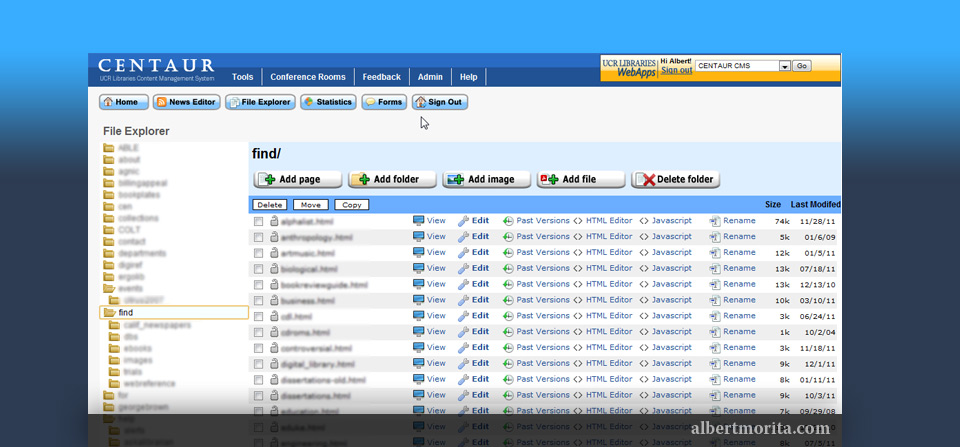Open the Tools menu
Image resolution: width=960 pixels, height=447 pixels.
pos(242,77)
